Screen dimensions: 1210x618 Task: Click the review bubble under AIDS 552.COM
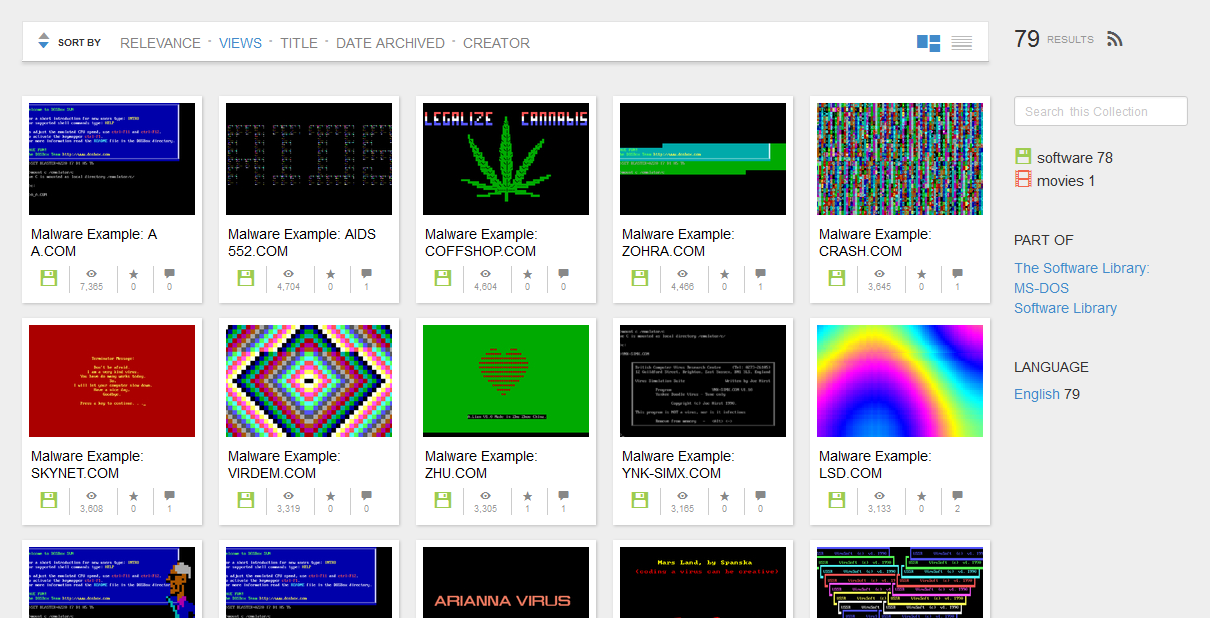[x=366, y=273]
